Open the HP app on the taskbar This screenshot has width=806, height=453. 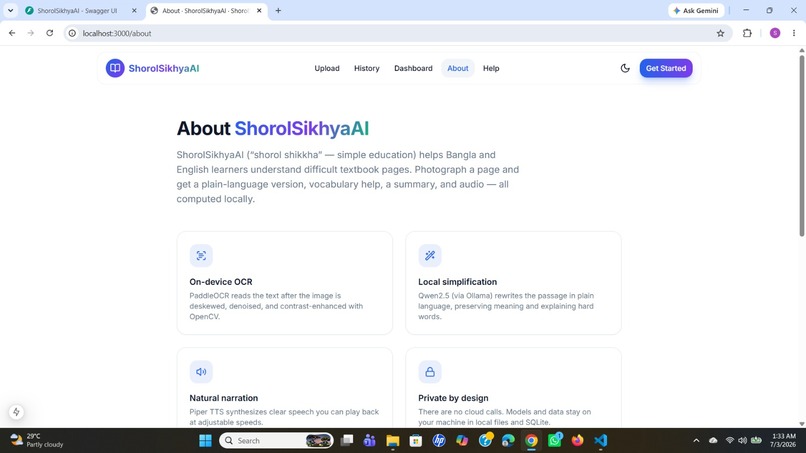click(x=439, y=441)
